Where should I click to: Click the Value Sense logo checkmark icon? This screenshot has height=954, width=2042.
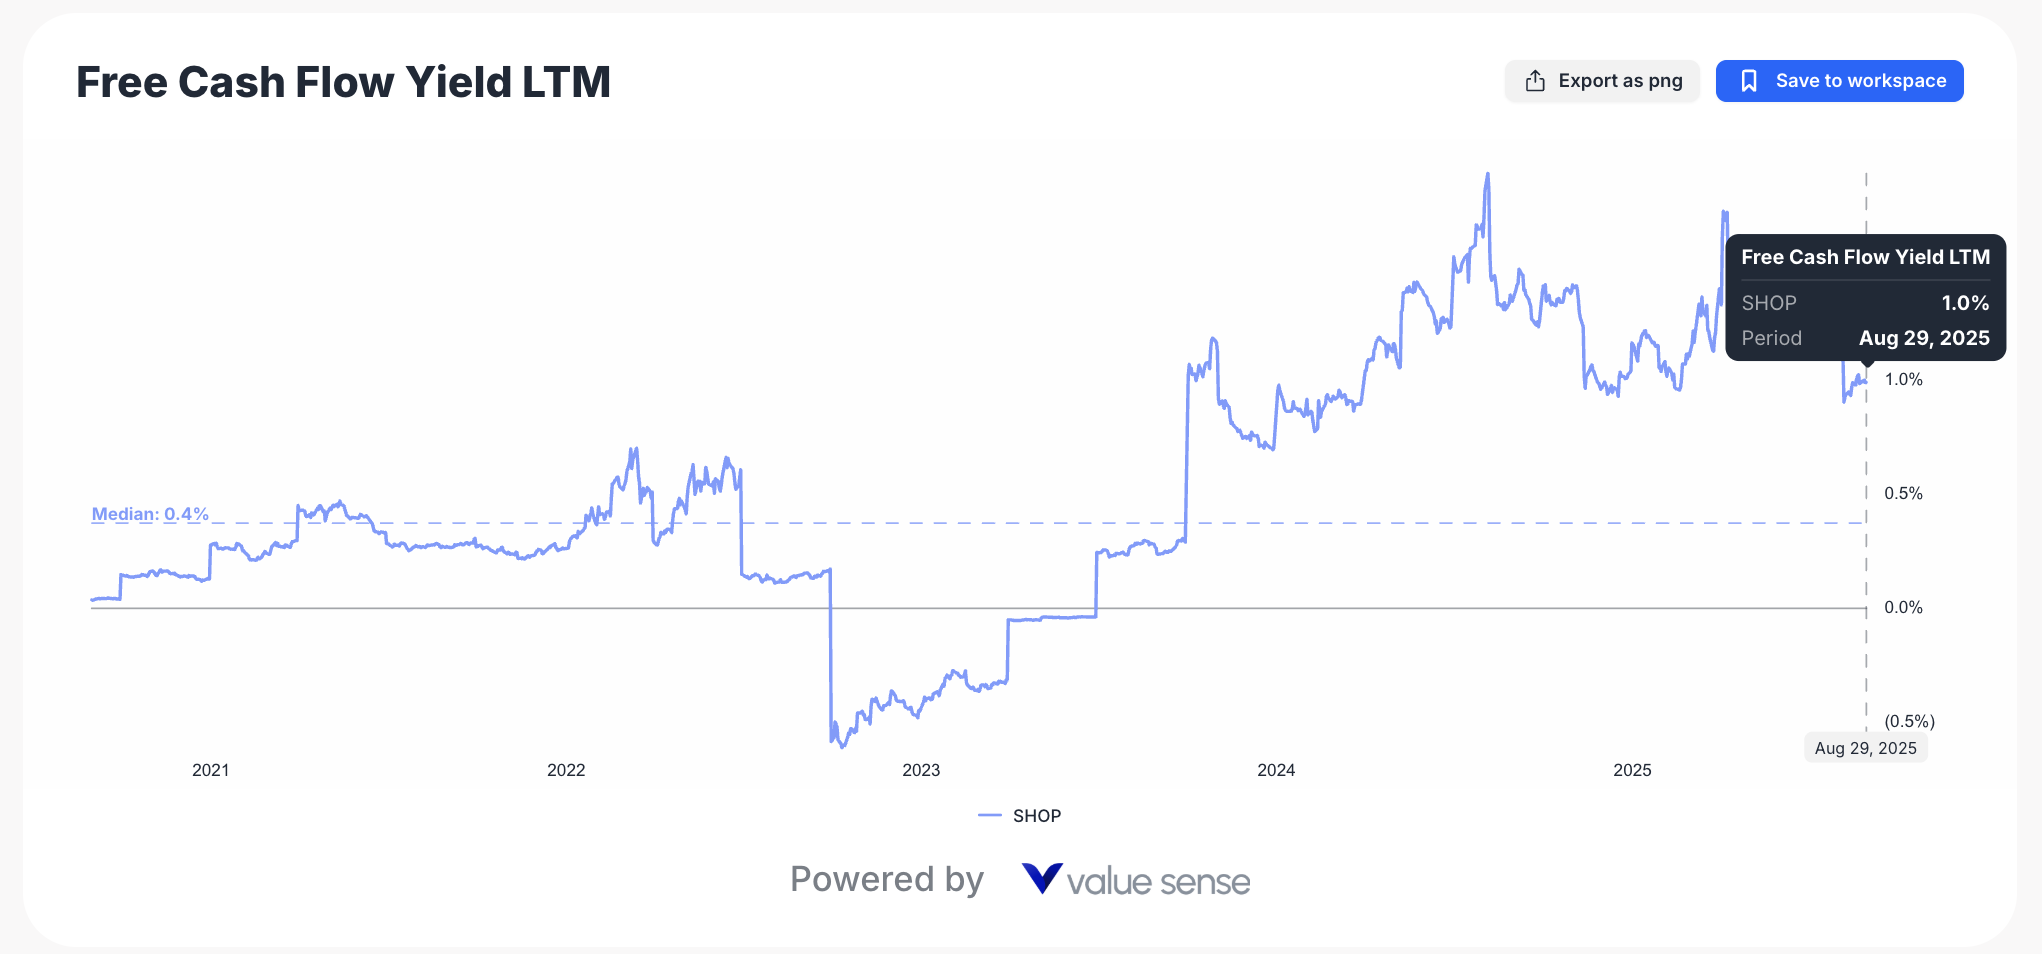click(x=1040, y=880)
